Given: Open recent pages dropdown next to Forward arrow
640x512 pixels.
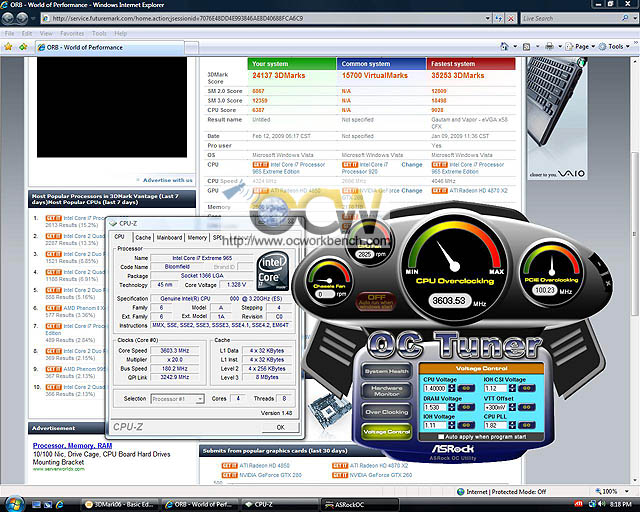Looking at the screenshot, I should (x=33, y=19).
